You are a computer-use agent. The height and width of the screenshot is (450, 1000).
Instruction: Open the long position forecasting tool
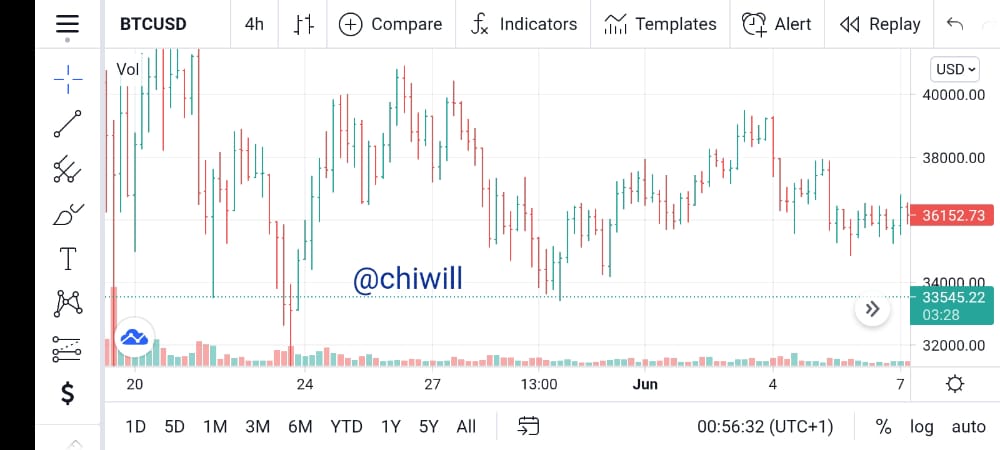[x=68, y=349]
